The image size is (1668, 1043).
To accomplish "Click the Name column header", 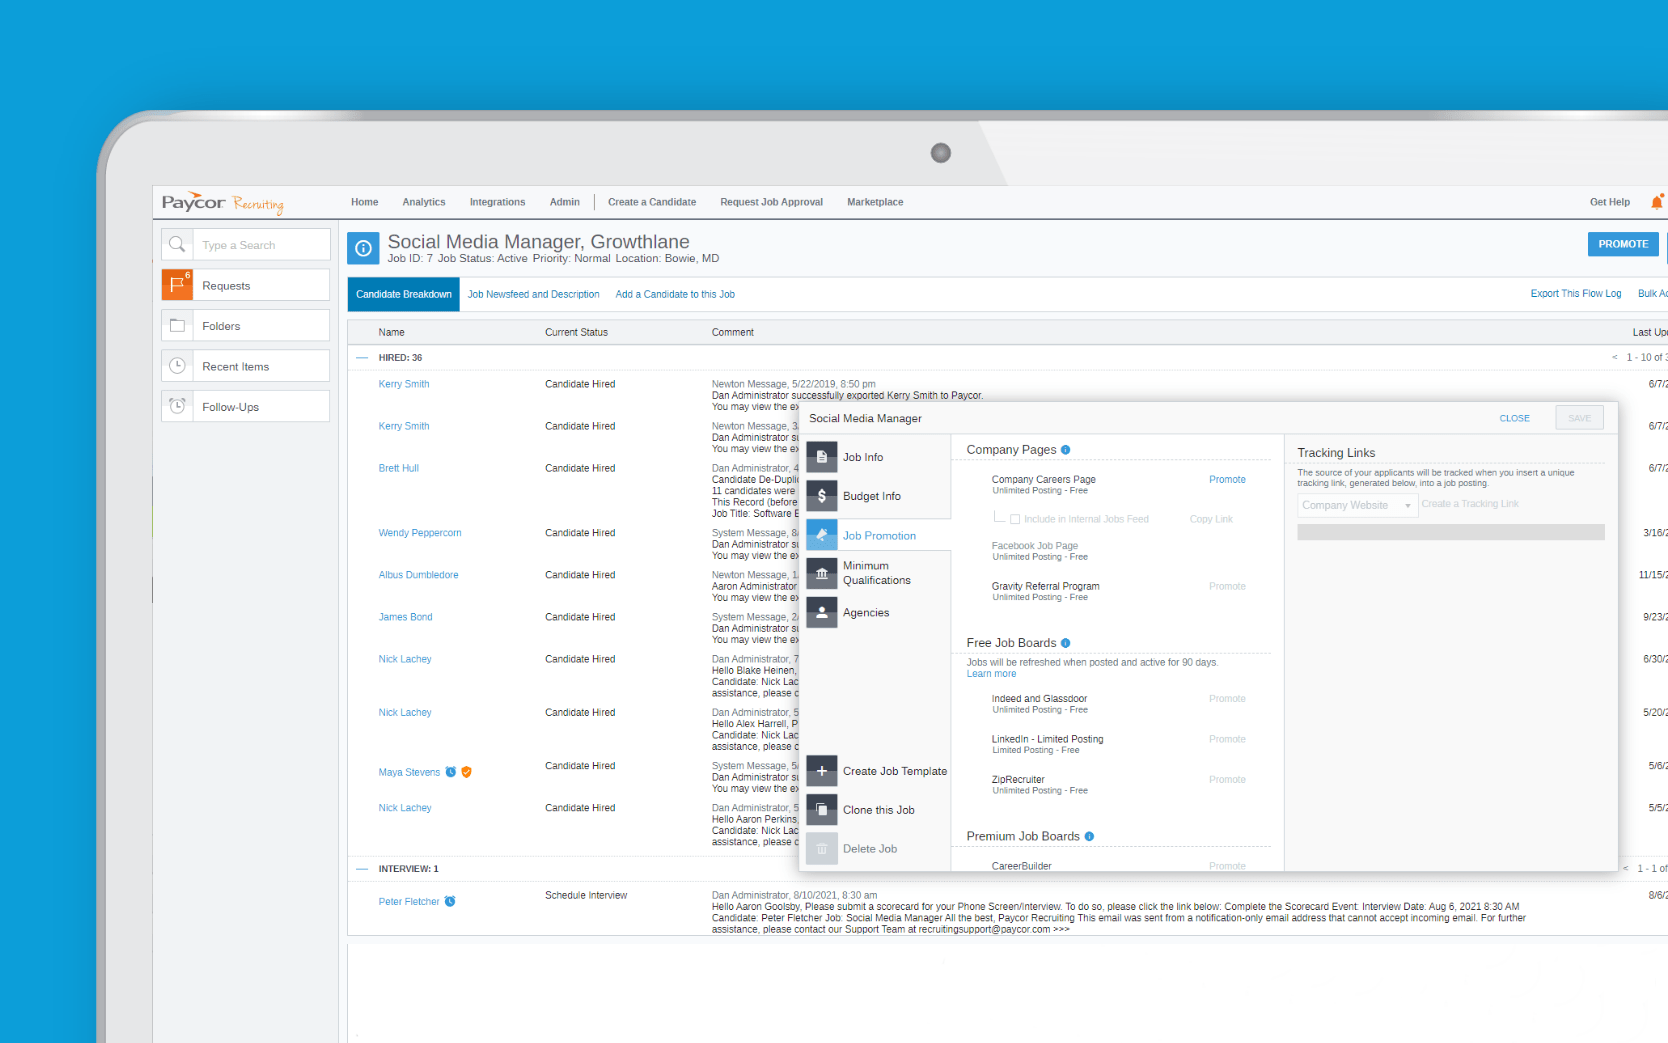I will (x=392, y=332).
